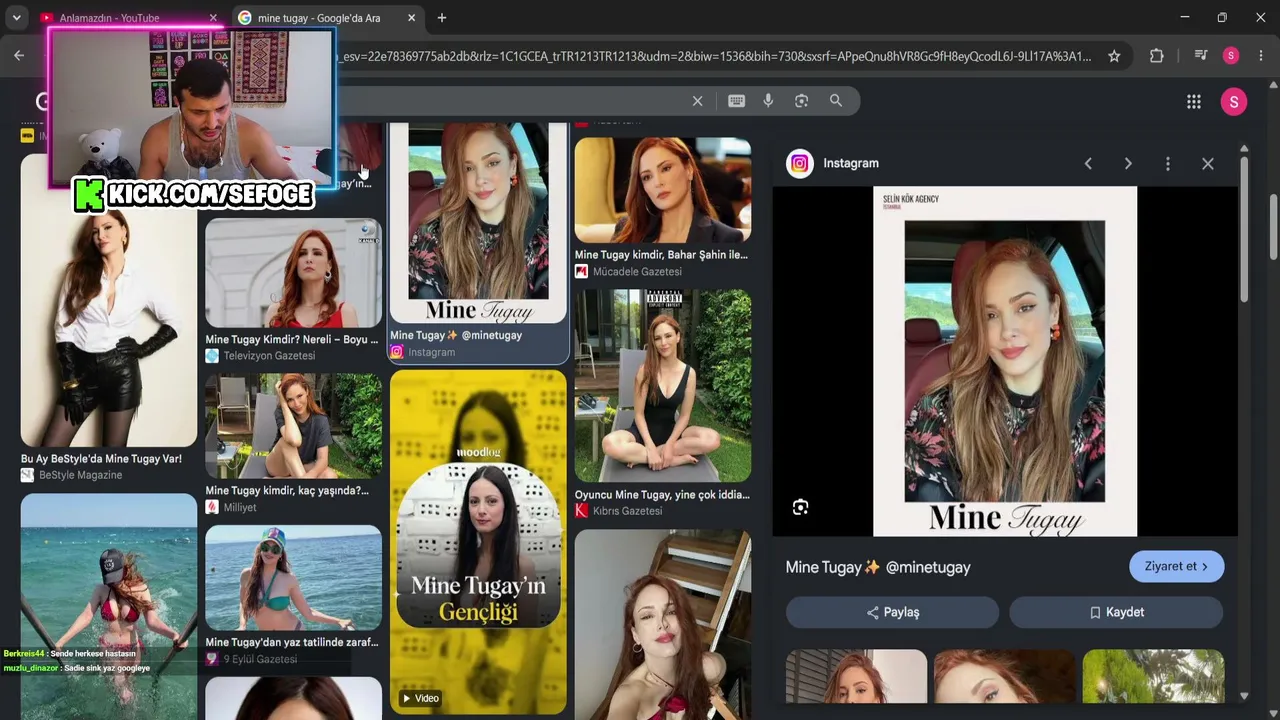The height and width of the screenshot is (720, 1280).
Task: Open the Televizyon Gazetesi image result
Action: click(293, 274)
